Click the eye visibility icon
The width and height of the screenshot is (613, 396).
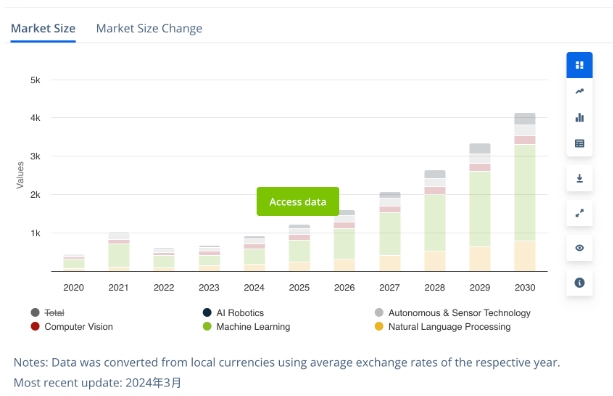click(579, 248)
